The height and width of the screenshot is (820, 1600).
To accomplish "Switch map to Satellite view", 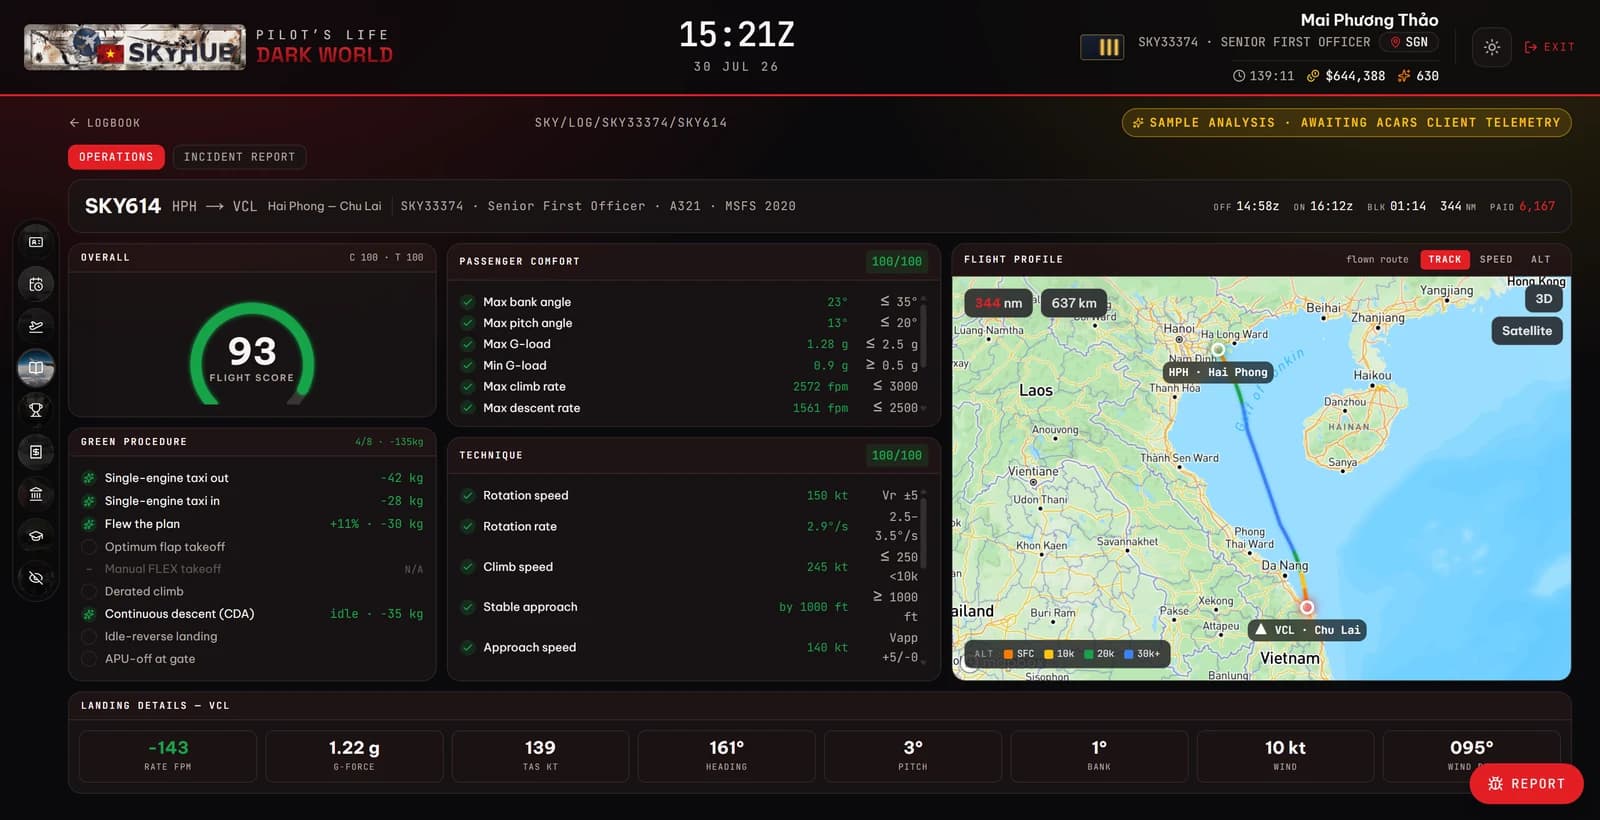I will coord(1527,331).
